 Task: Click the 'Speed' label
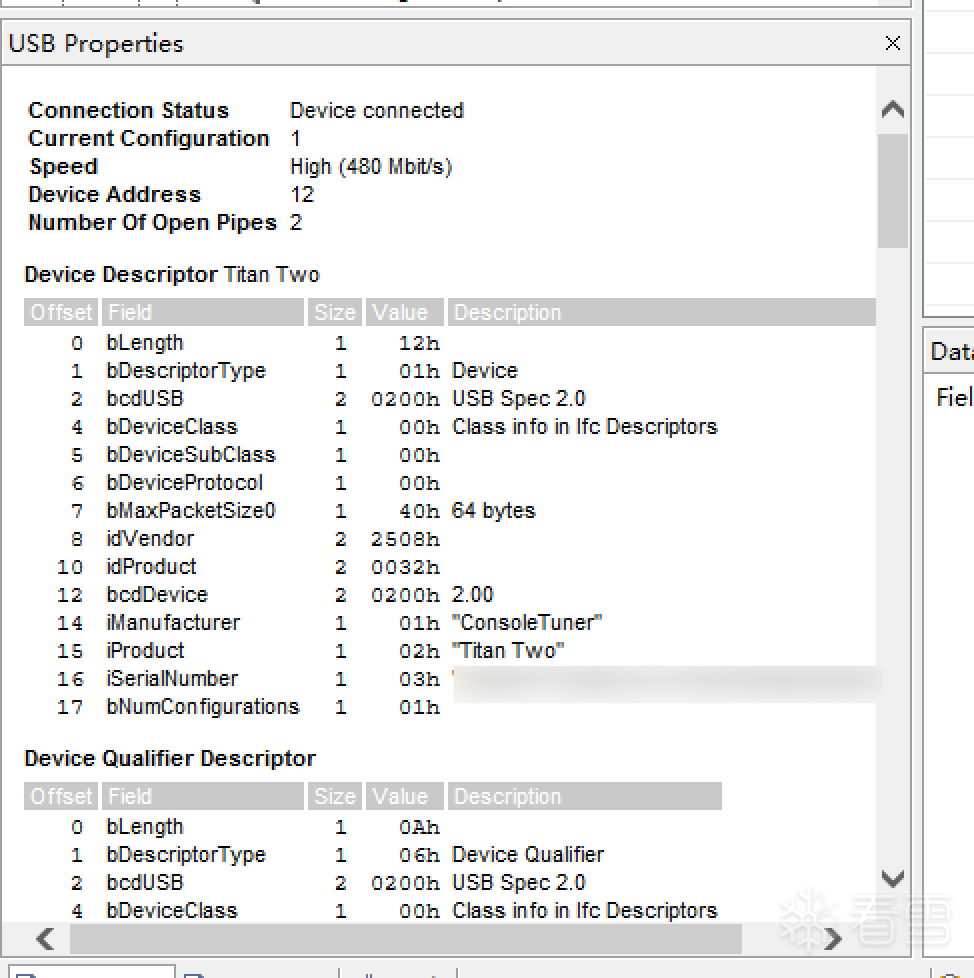tap(64, 167)
